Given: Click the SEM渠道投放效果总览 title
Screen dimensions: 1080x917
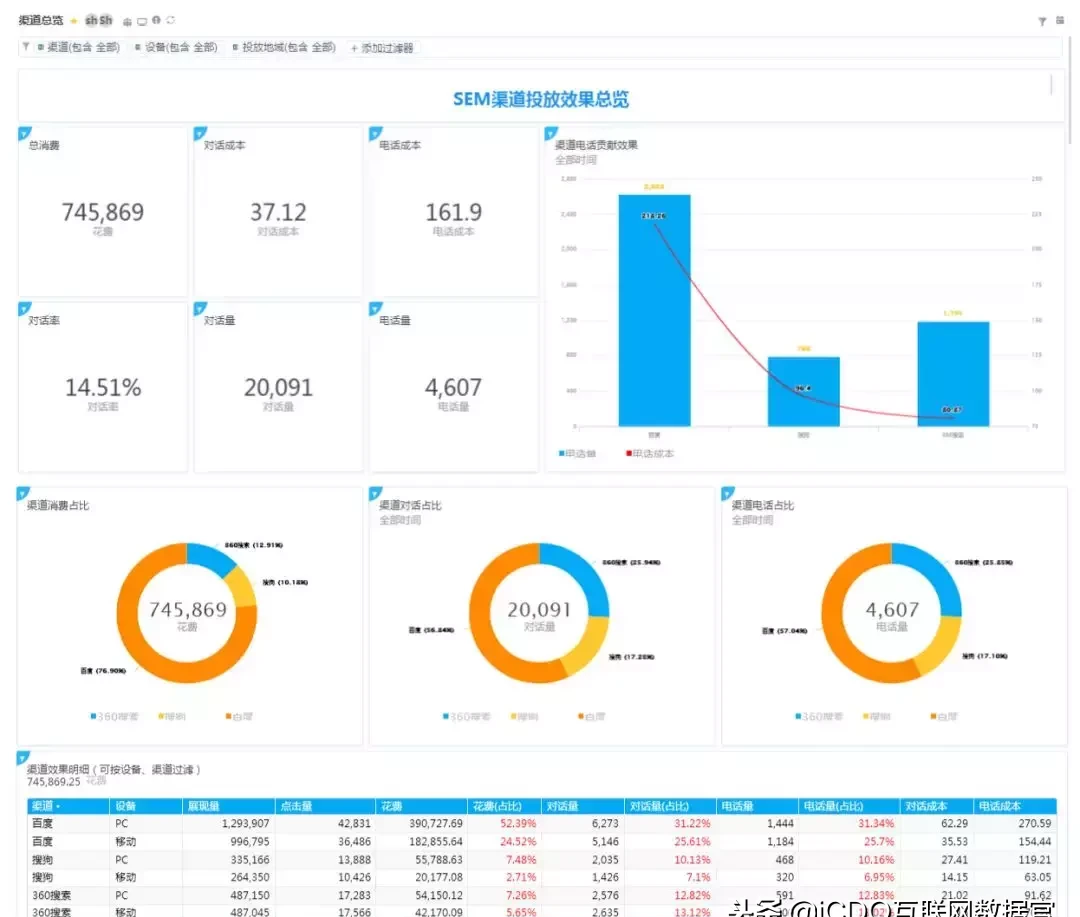Looking at the screenshot, I should click(541, 99).
